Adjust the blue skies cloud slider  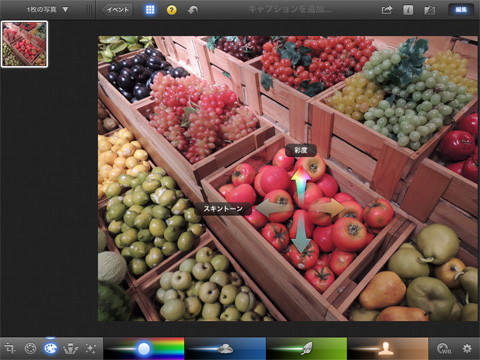225,349
